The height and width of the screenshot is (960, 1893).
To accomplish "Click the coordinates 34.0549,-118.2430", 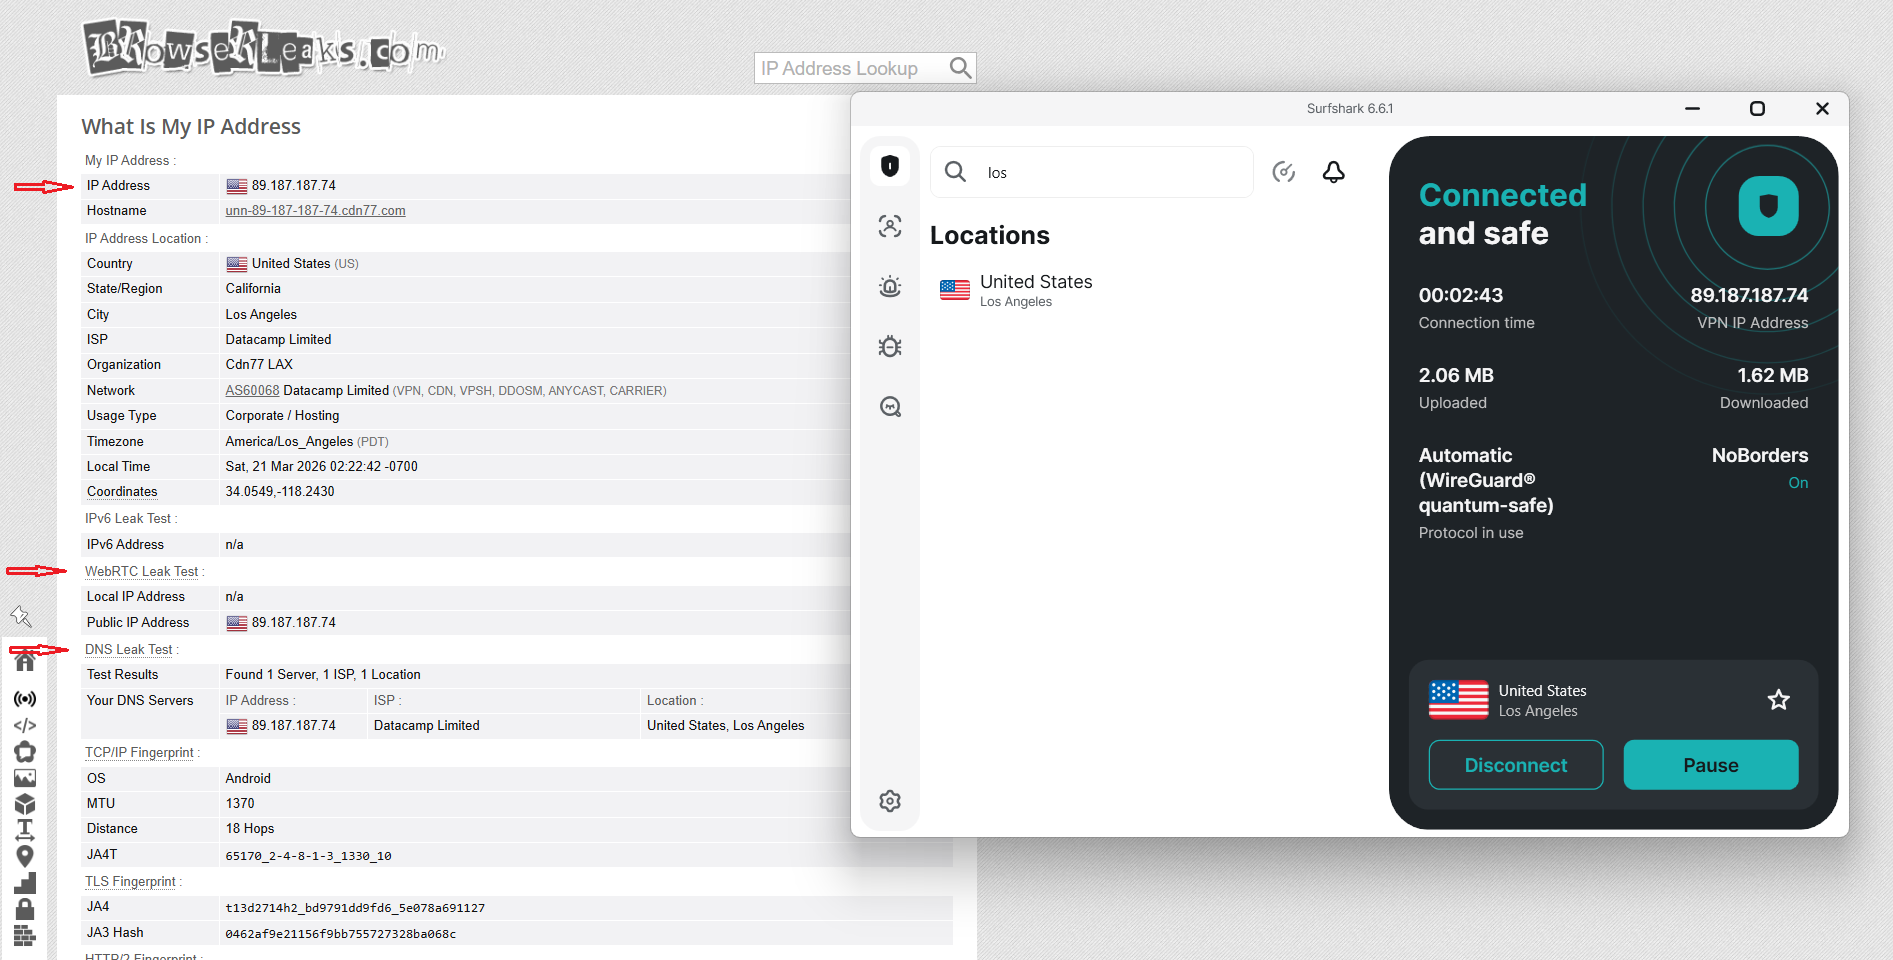I will point(280,492).
